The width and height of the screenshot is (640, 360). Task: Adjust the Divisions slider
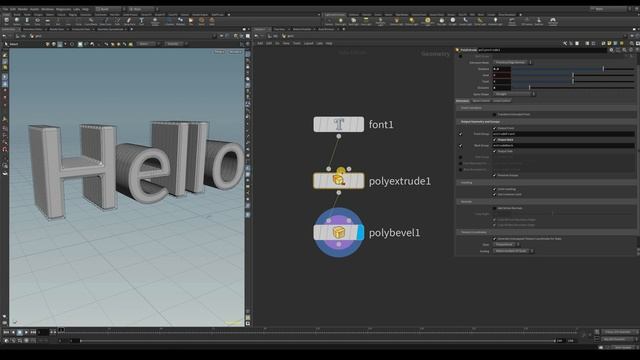click(573, 88)
